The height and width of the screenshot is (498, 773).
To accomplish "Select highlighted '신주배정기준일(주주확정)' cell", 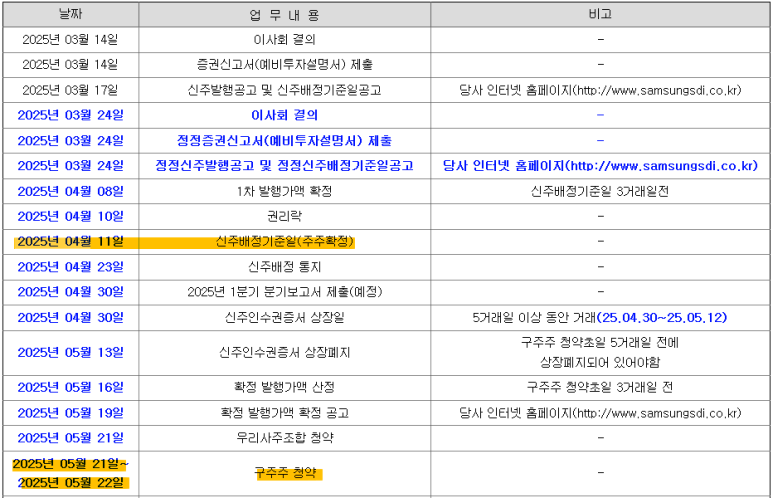I will click(284, 242).
